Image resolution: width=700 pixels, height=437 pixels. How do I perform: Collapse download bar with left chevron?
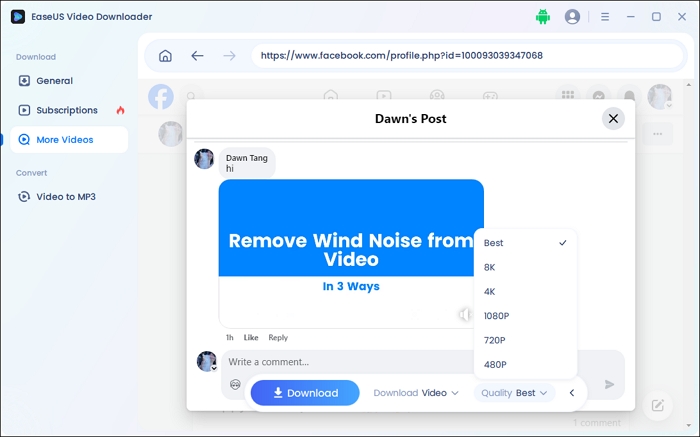click(x=572, y=393)
